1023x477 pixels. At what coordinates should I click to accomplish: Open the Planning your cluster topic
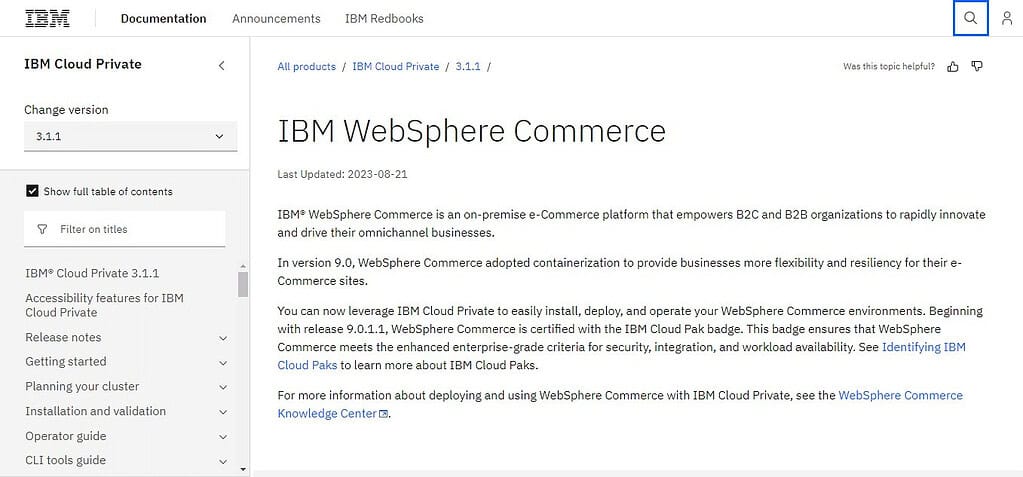pyautogui.click(x=82, y=386)
